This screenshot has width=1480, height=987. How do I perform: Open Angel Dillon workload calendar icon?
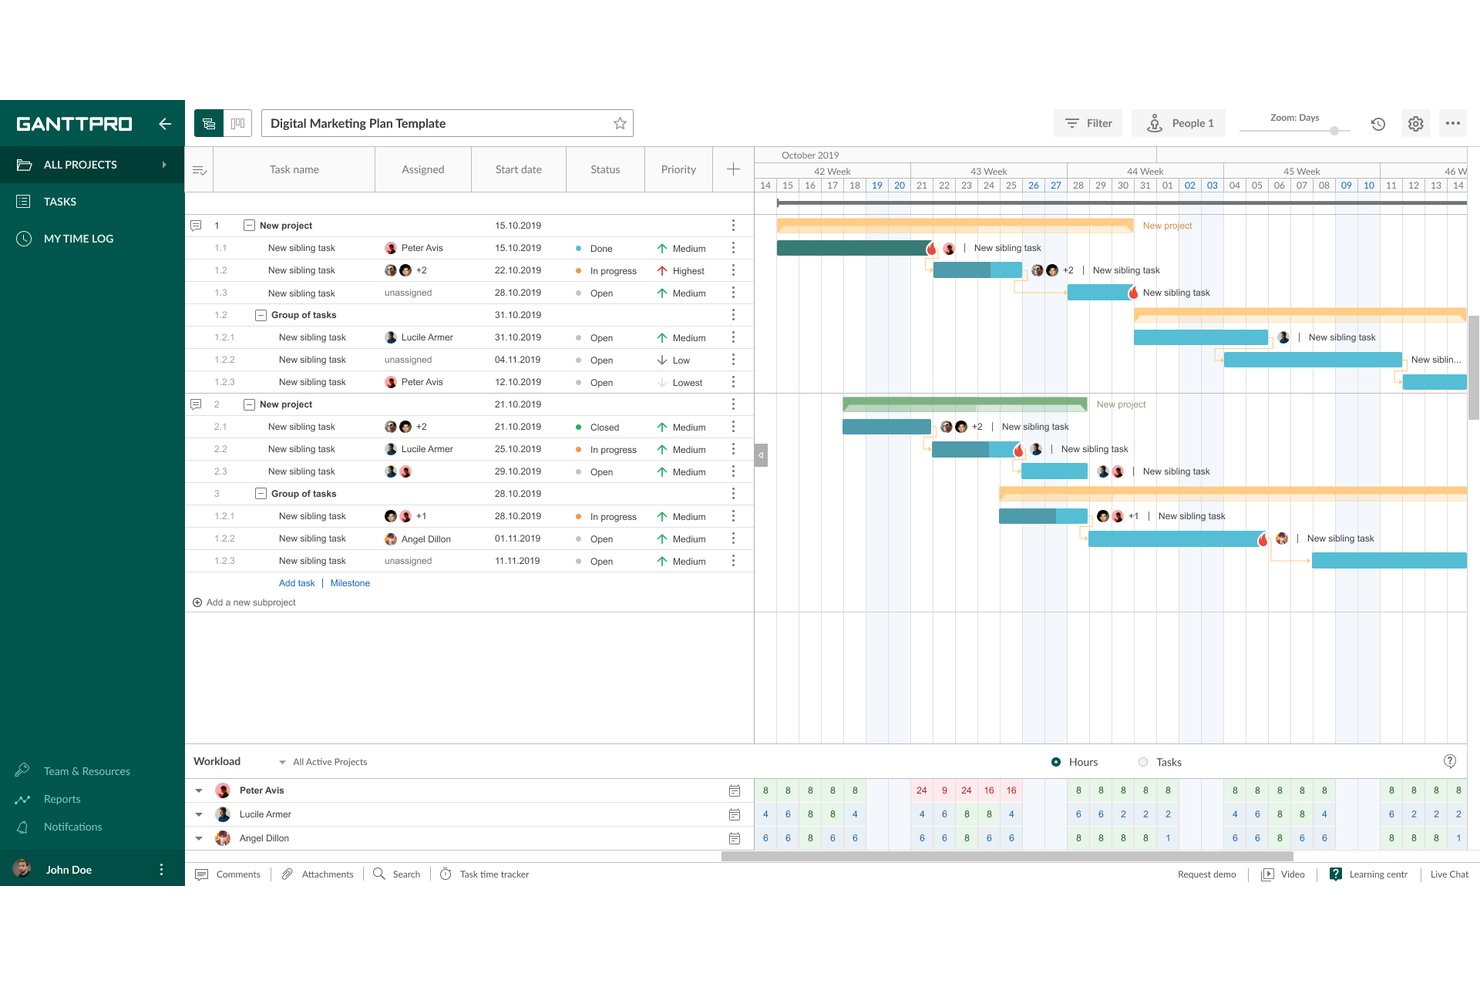[734, 838]
